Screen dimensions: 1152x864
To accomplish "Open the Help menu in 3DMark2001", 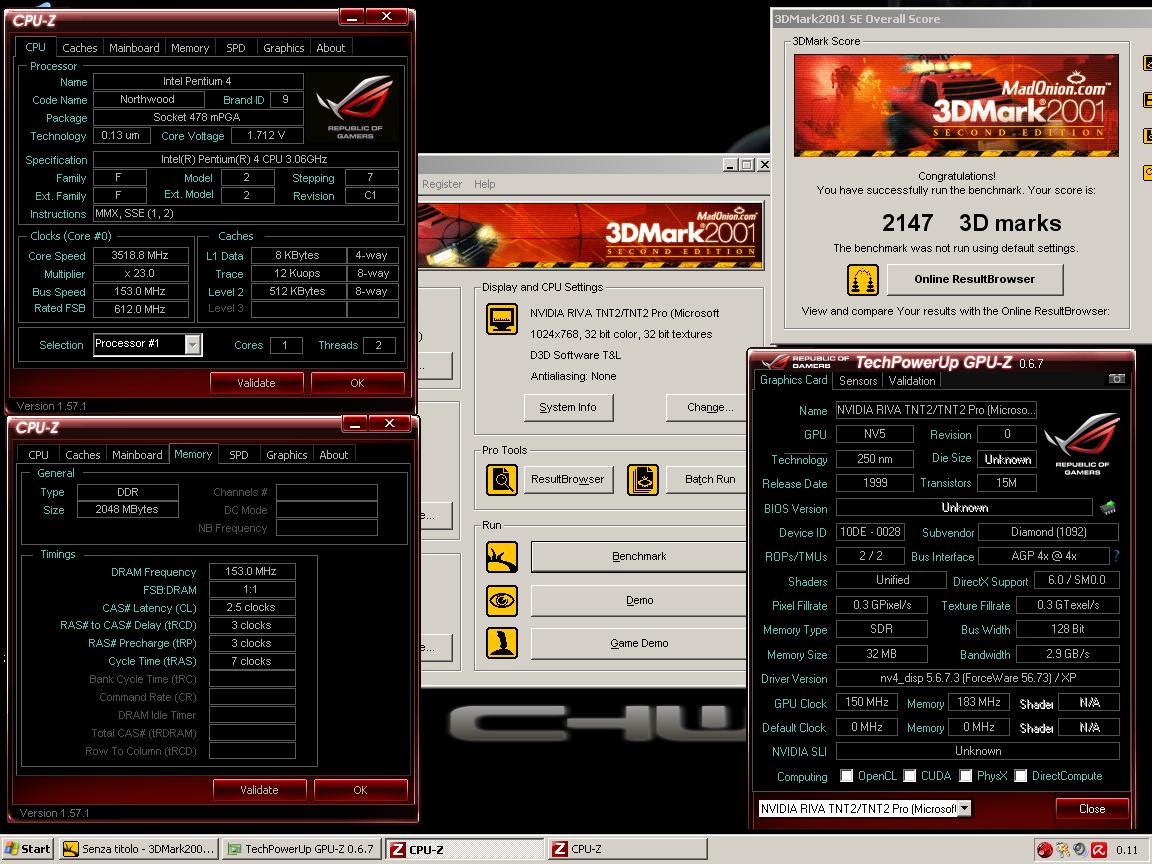I will click(x=484, y=184).
